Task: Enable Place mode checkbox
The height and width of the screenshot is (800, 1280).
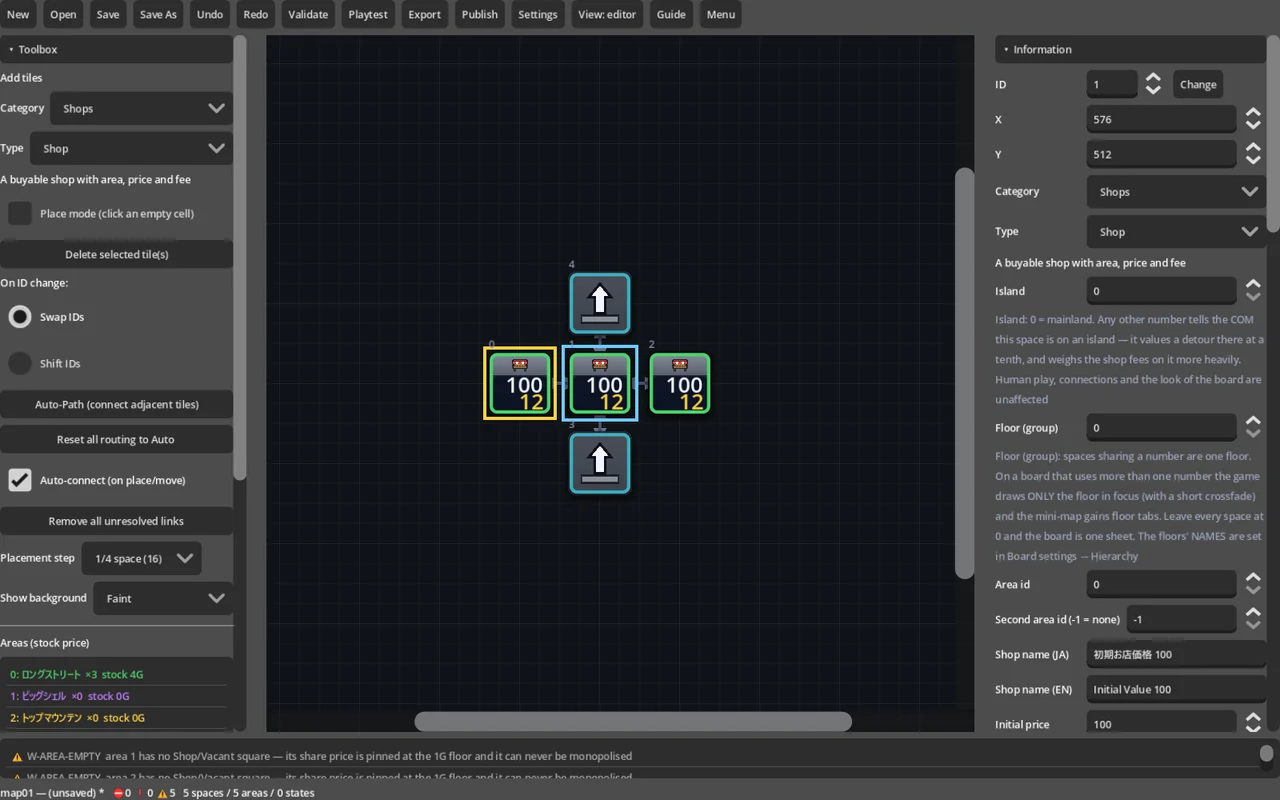Action: [x=20, y=213]
